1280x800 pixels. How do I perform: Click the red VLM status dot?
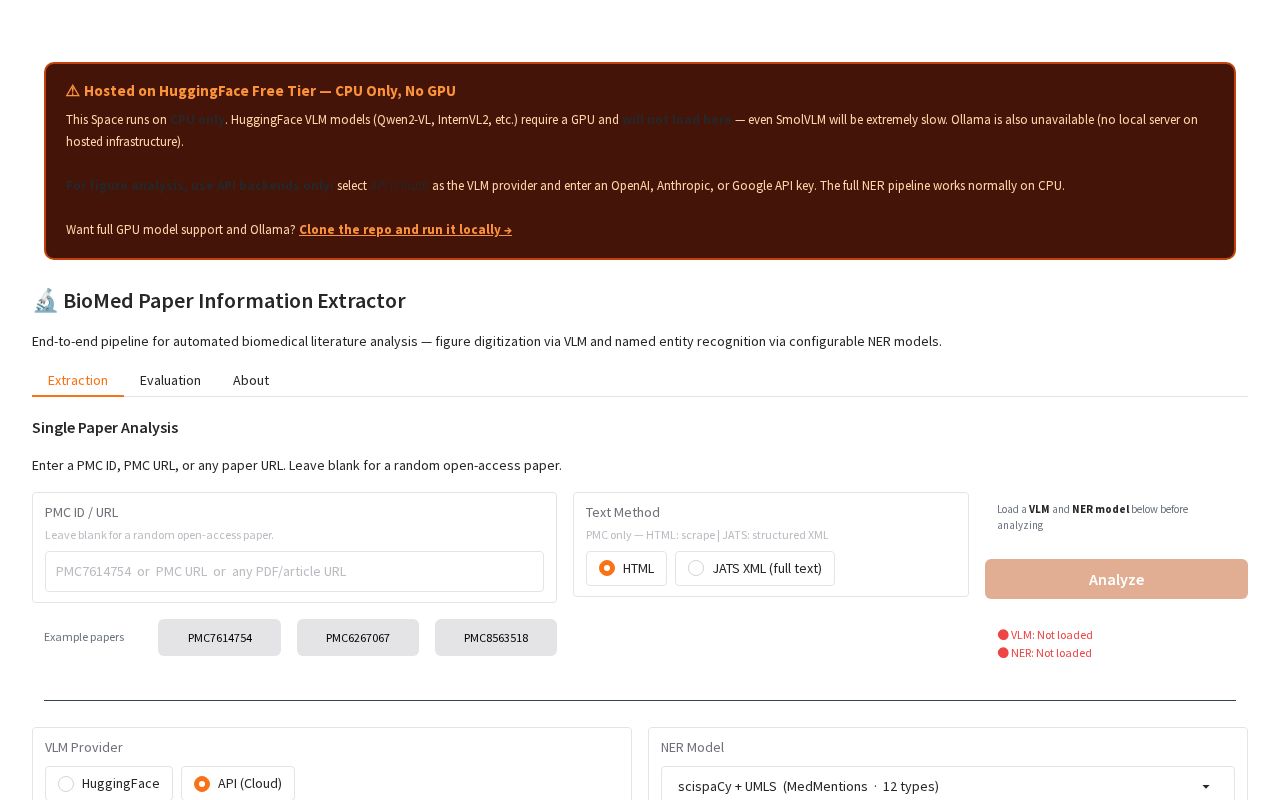[x=1003, y=635]
